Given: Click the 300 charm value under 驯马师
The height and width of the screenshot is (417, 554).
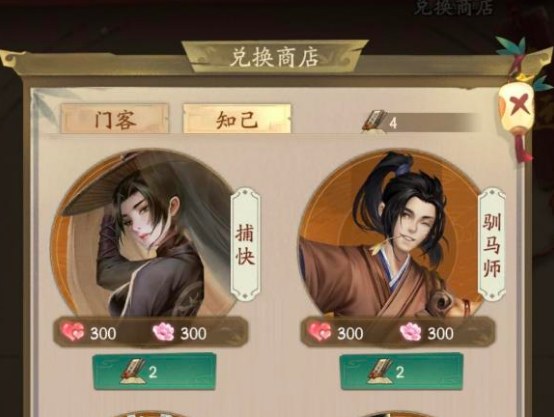Looking at the screenshot, I should 441,333.
